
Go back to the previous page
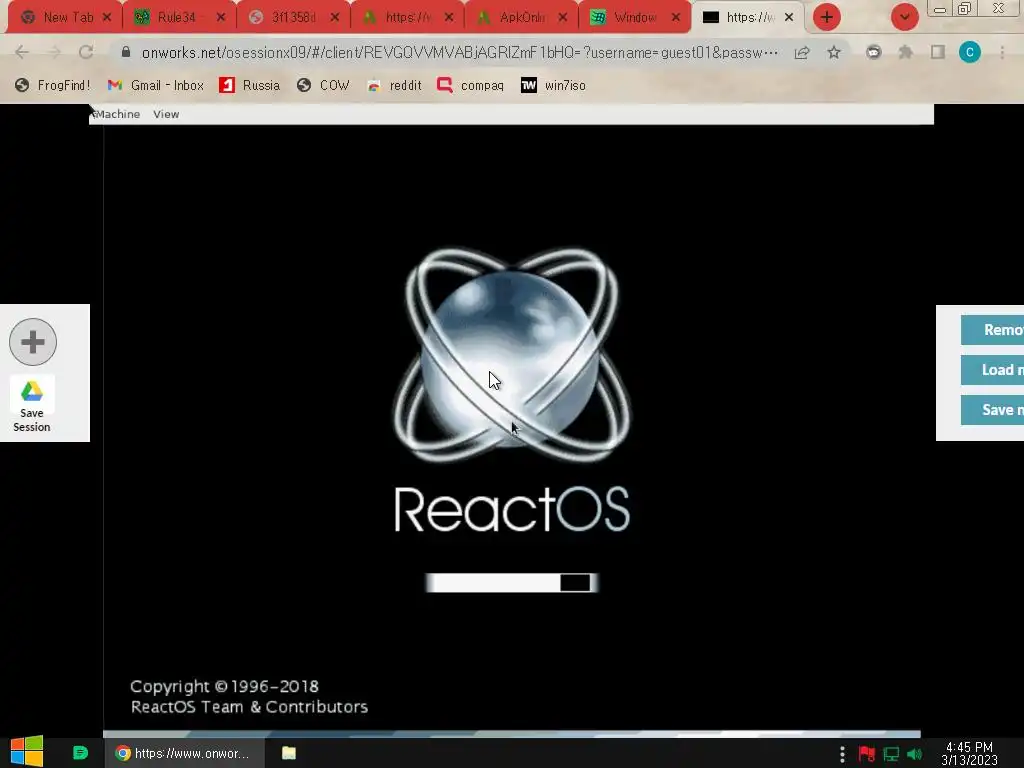[22, 52]
